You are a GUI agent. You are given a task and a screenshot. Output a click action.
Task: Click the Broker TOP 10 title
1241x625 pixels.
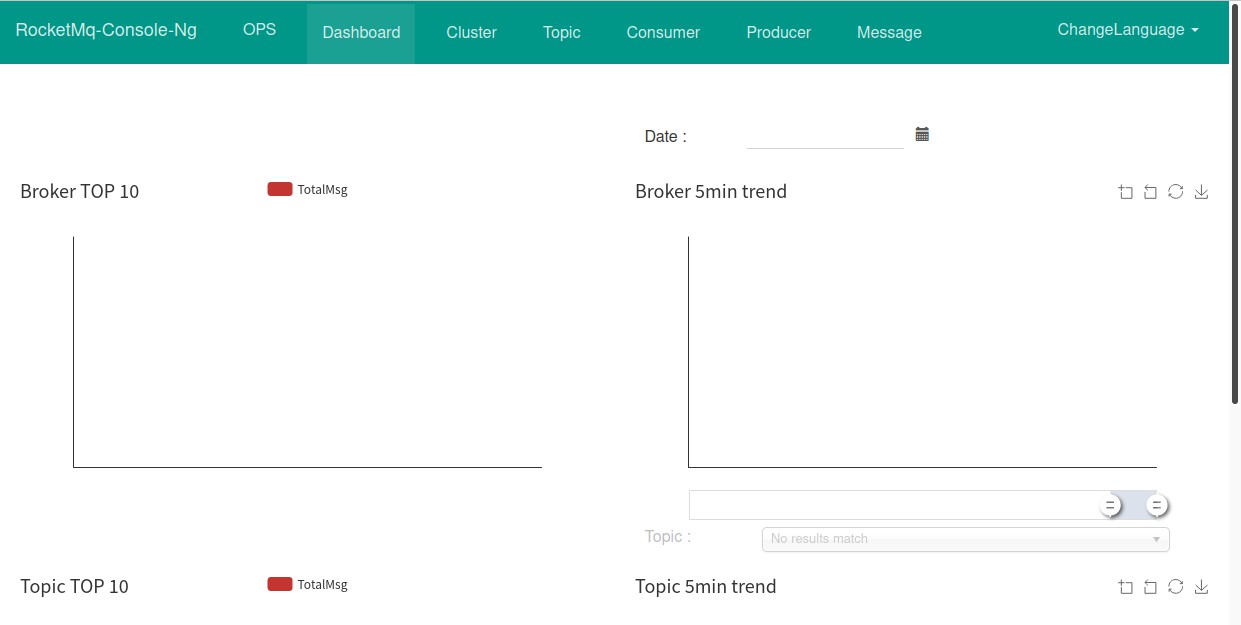[80, 191]
